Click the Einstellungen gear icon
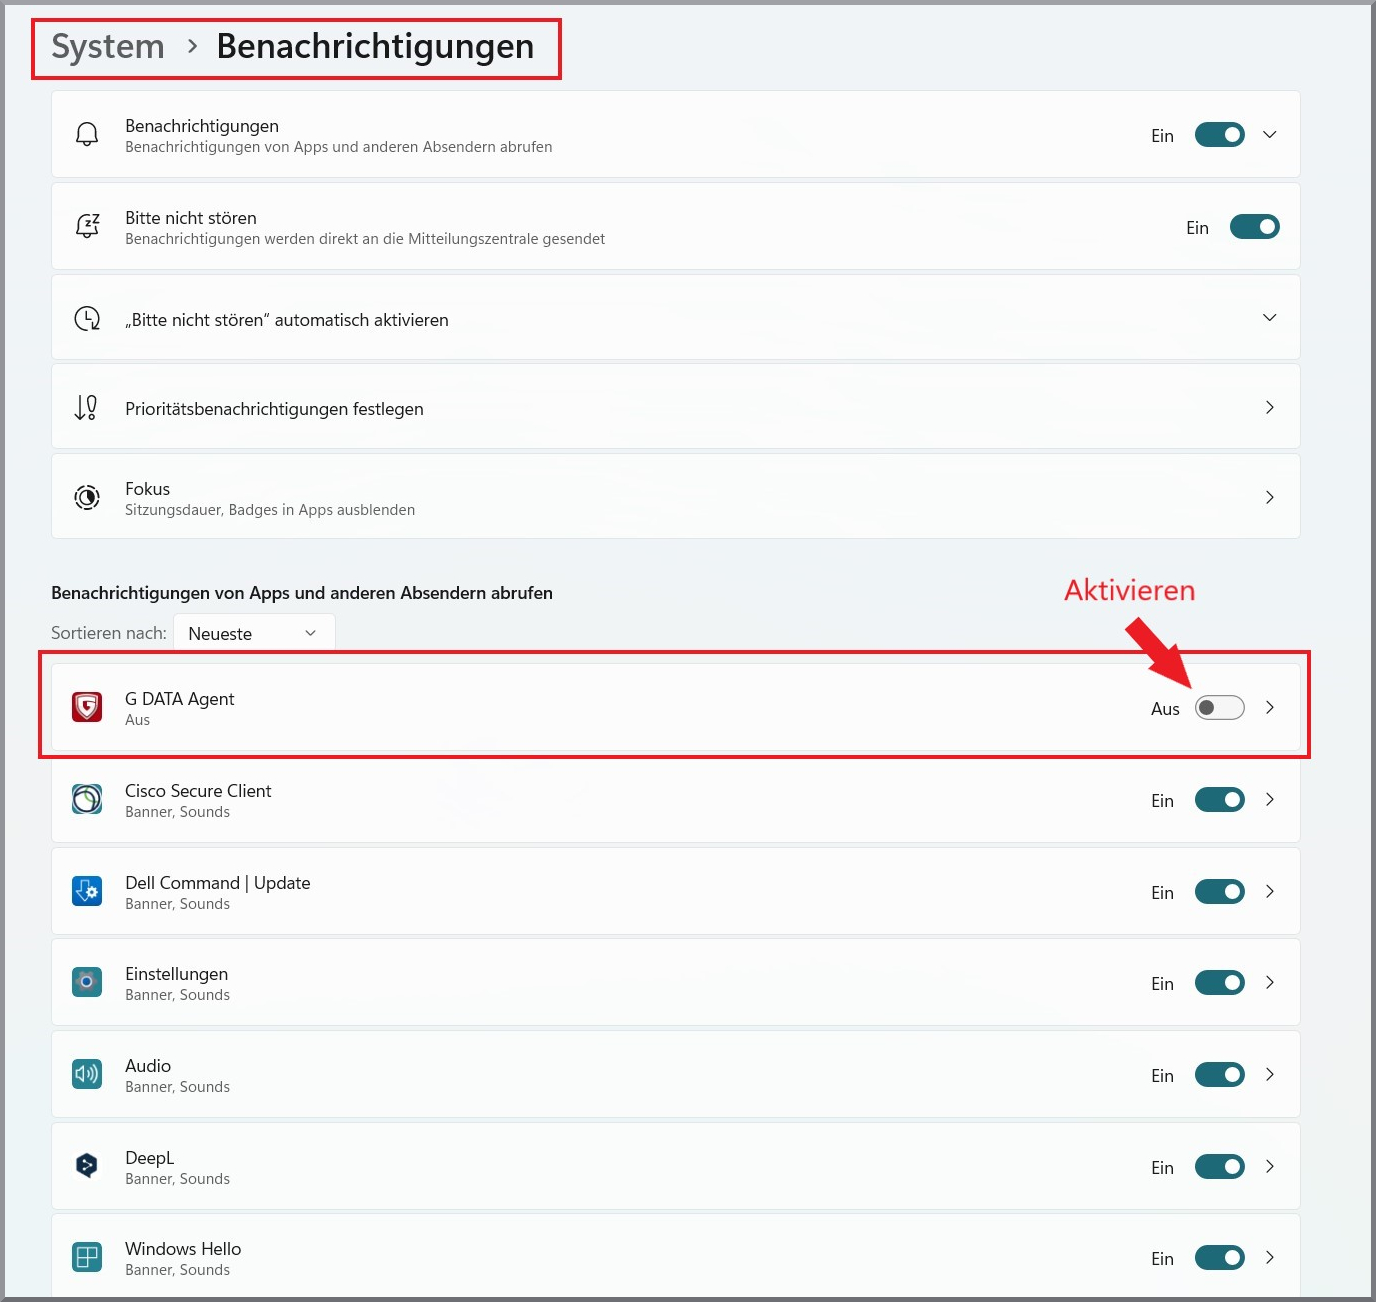1376x1302 pixels. pos(87,982)
